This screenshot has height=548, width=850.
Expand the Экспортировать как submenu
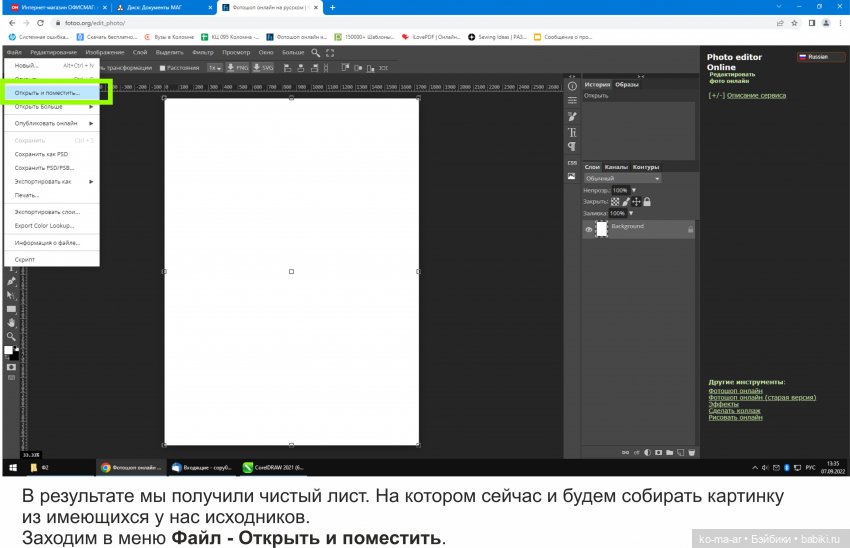(53, 182)
